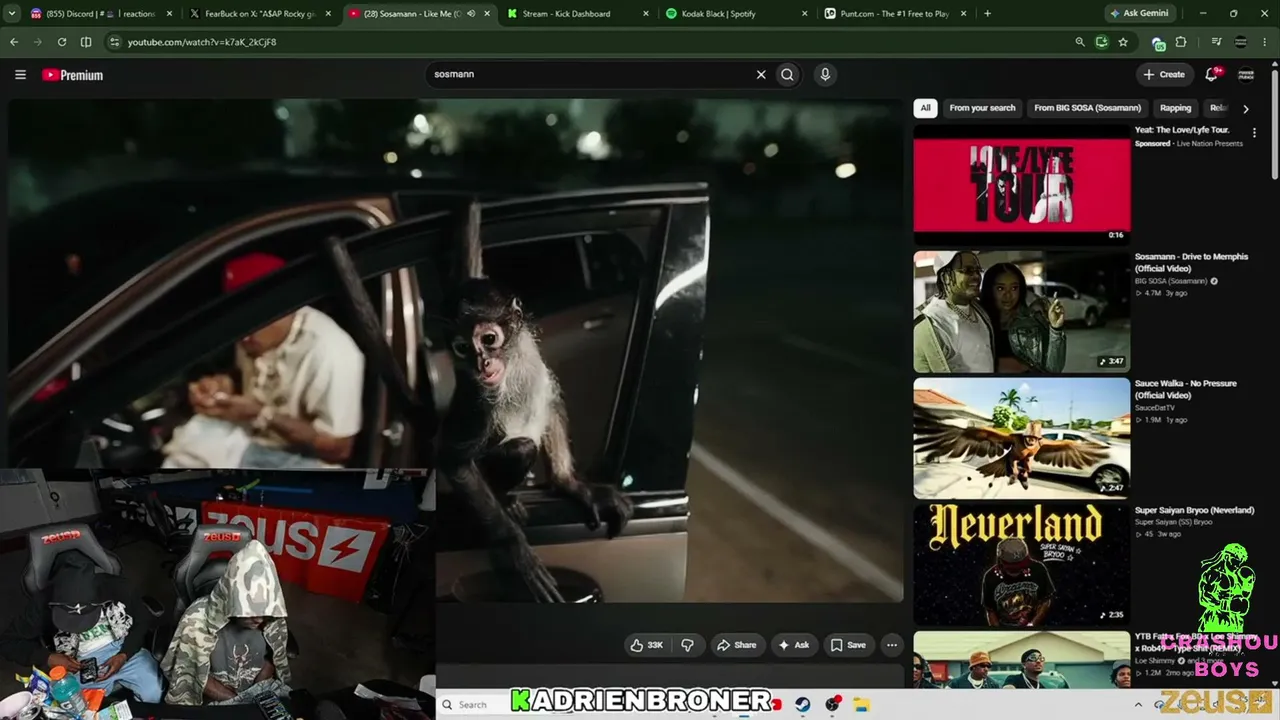This screenshot has width=1280, height=720.
Task: Visit the SauceDatTV channel
Action: point(1157,408)
